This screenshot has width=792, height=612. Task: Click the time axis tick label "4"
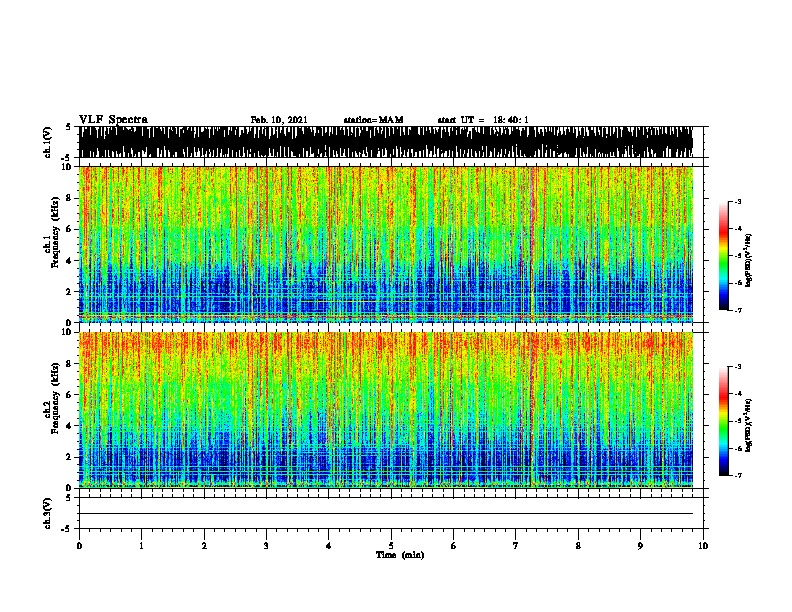pos(328,546)
